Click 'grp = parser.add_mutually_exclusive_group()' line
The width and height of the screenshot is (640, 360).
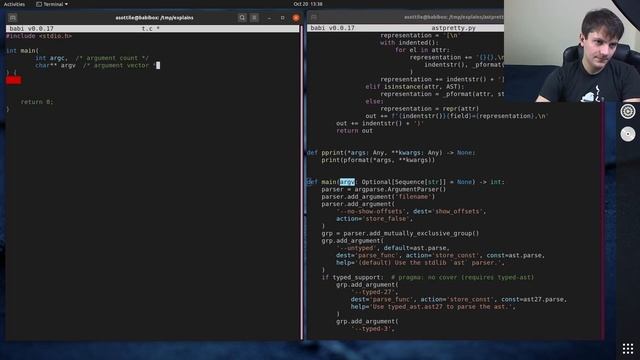coord(400,233)
